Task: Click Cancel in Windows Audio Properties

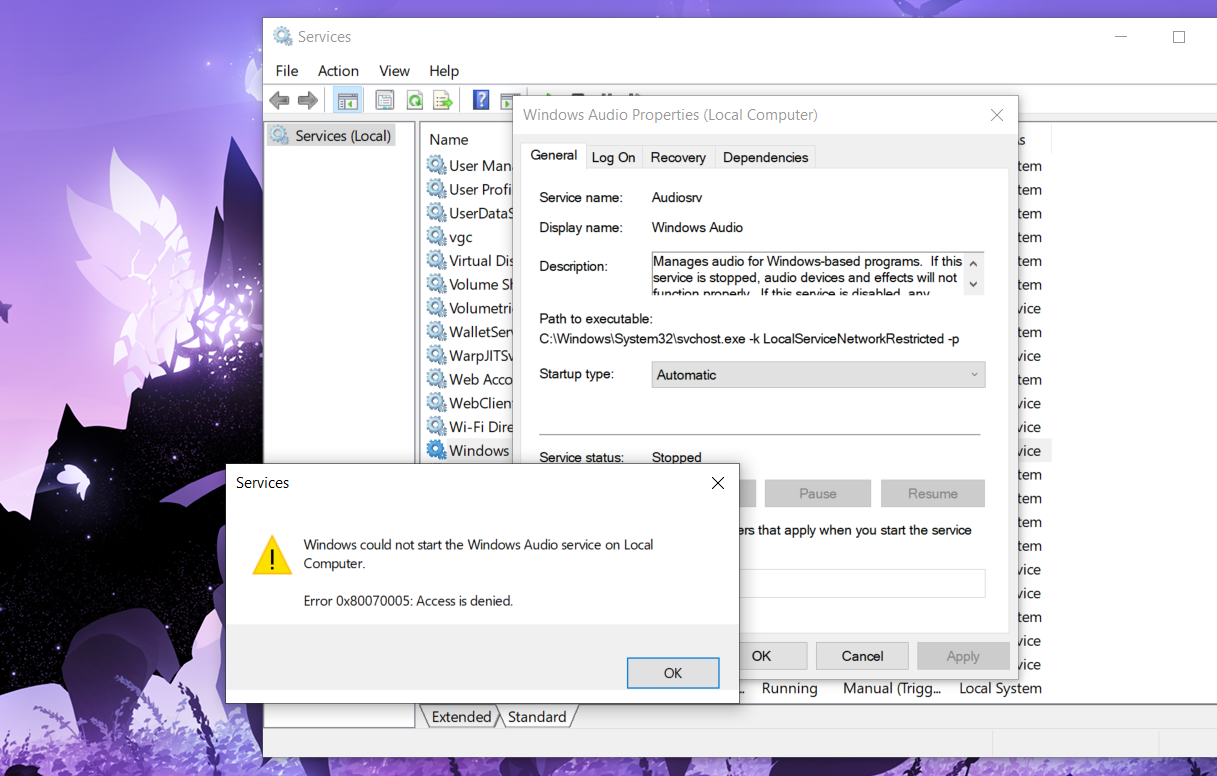Action: pyautogui.click(x=862, y=656)
